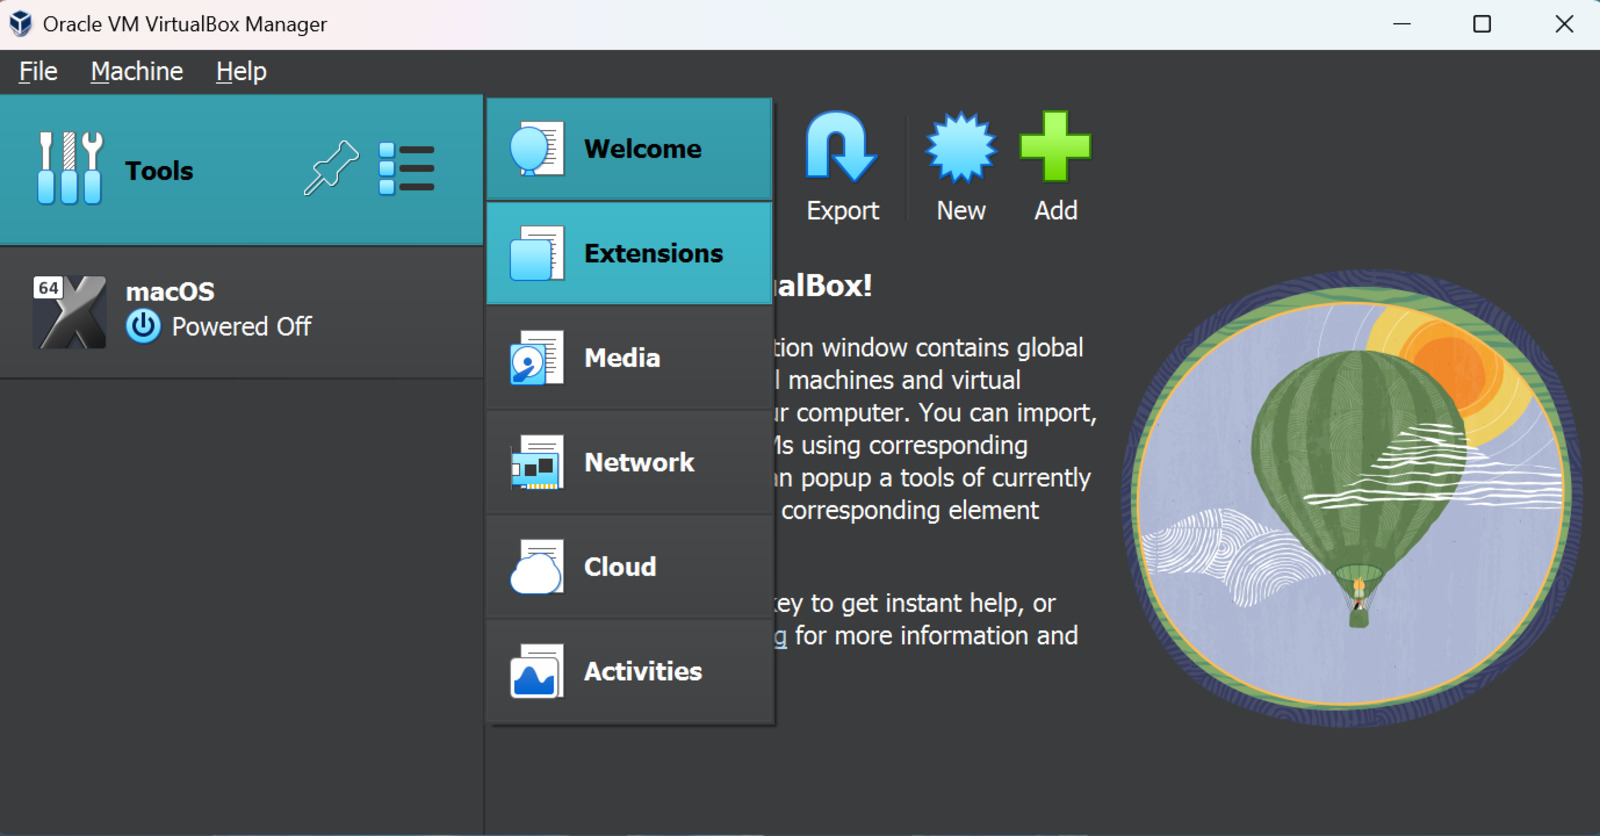Minimize the VirtualBox Manager window
This screenshot has width=1600, height=836.
pyautogui.click(x=1402, y=24)
